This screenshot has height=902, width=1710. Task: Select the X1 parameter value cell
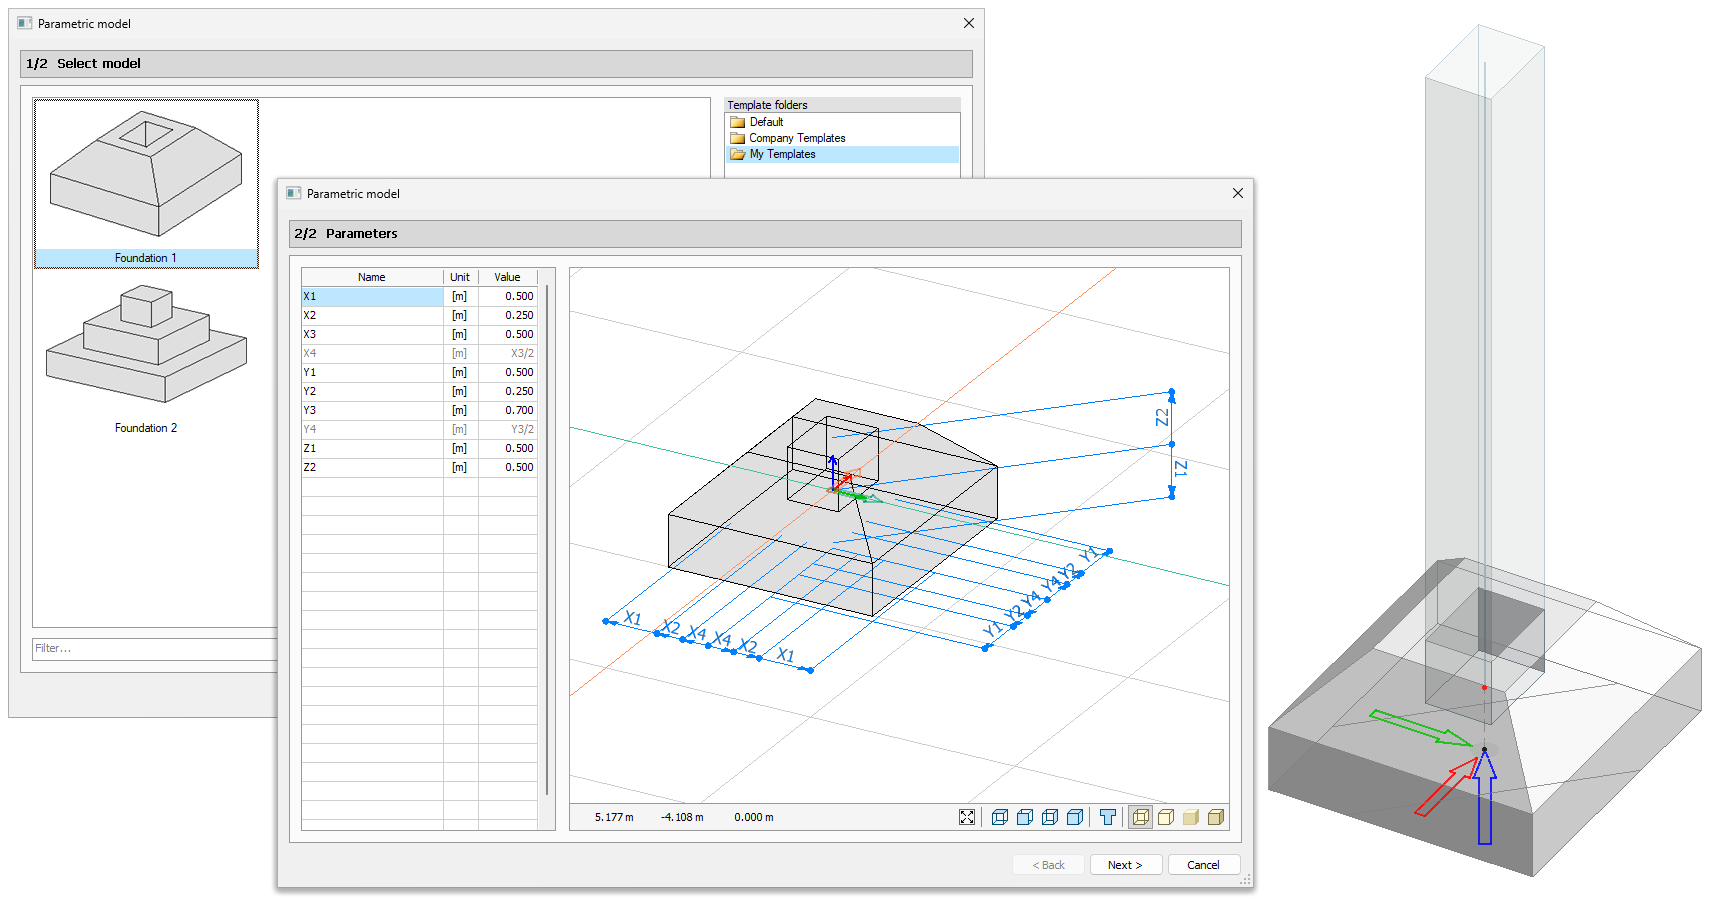[508, 297]
